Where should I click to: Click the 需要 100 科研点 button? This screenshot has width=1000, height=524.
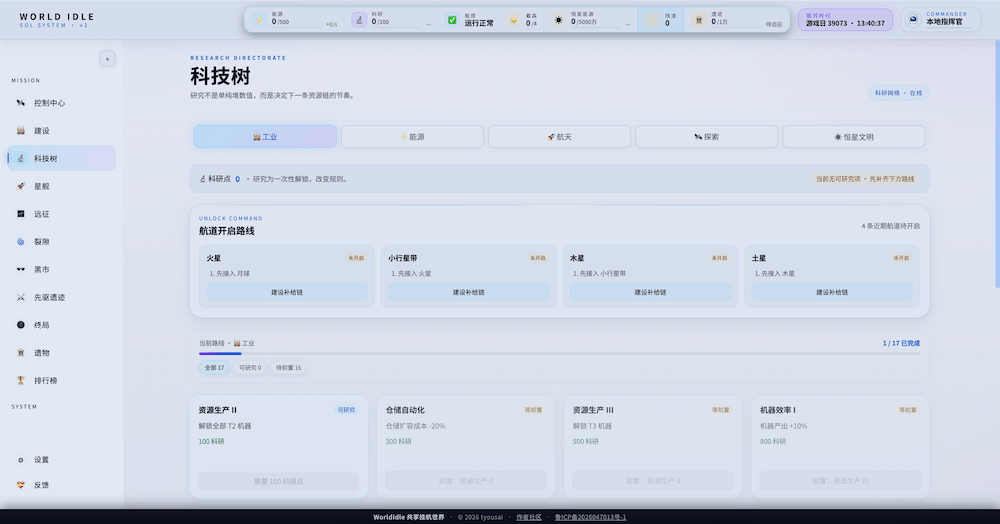pos(279,481)
